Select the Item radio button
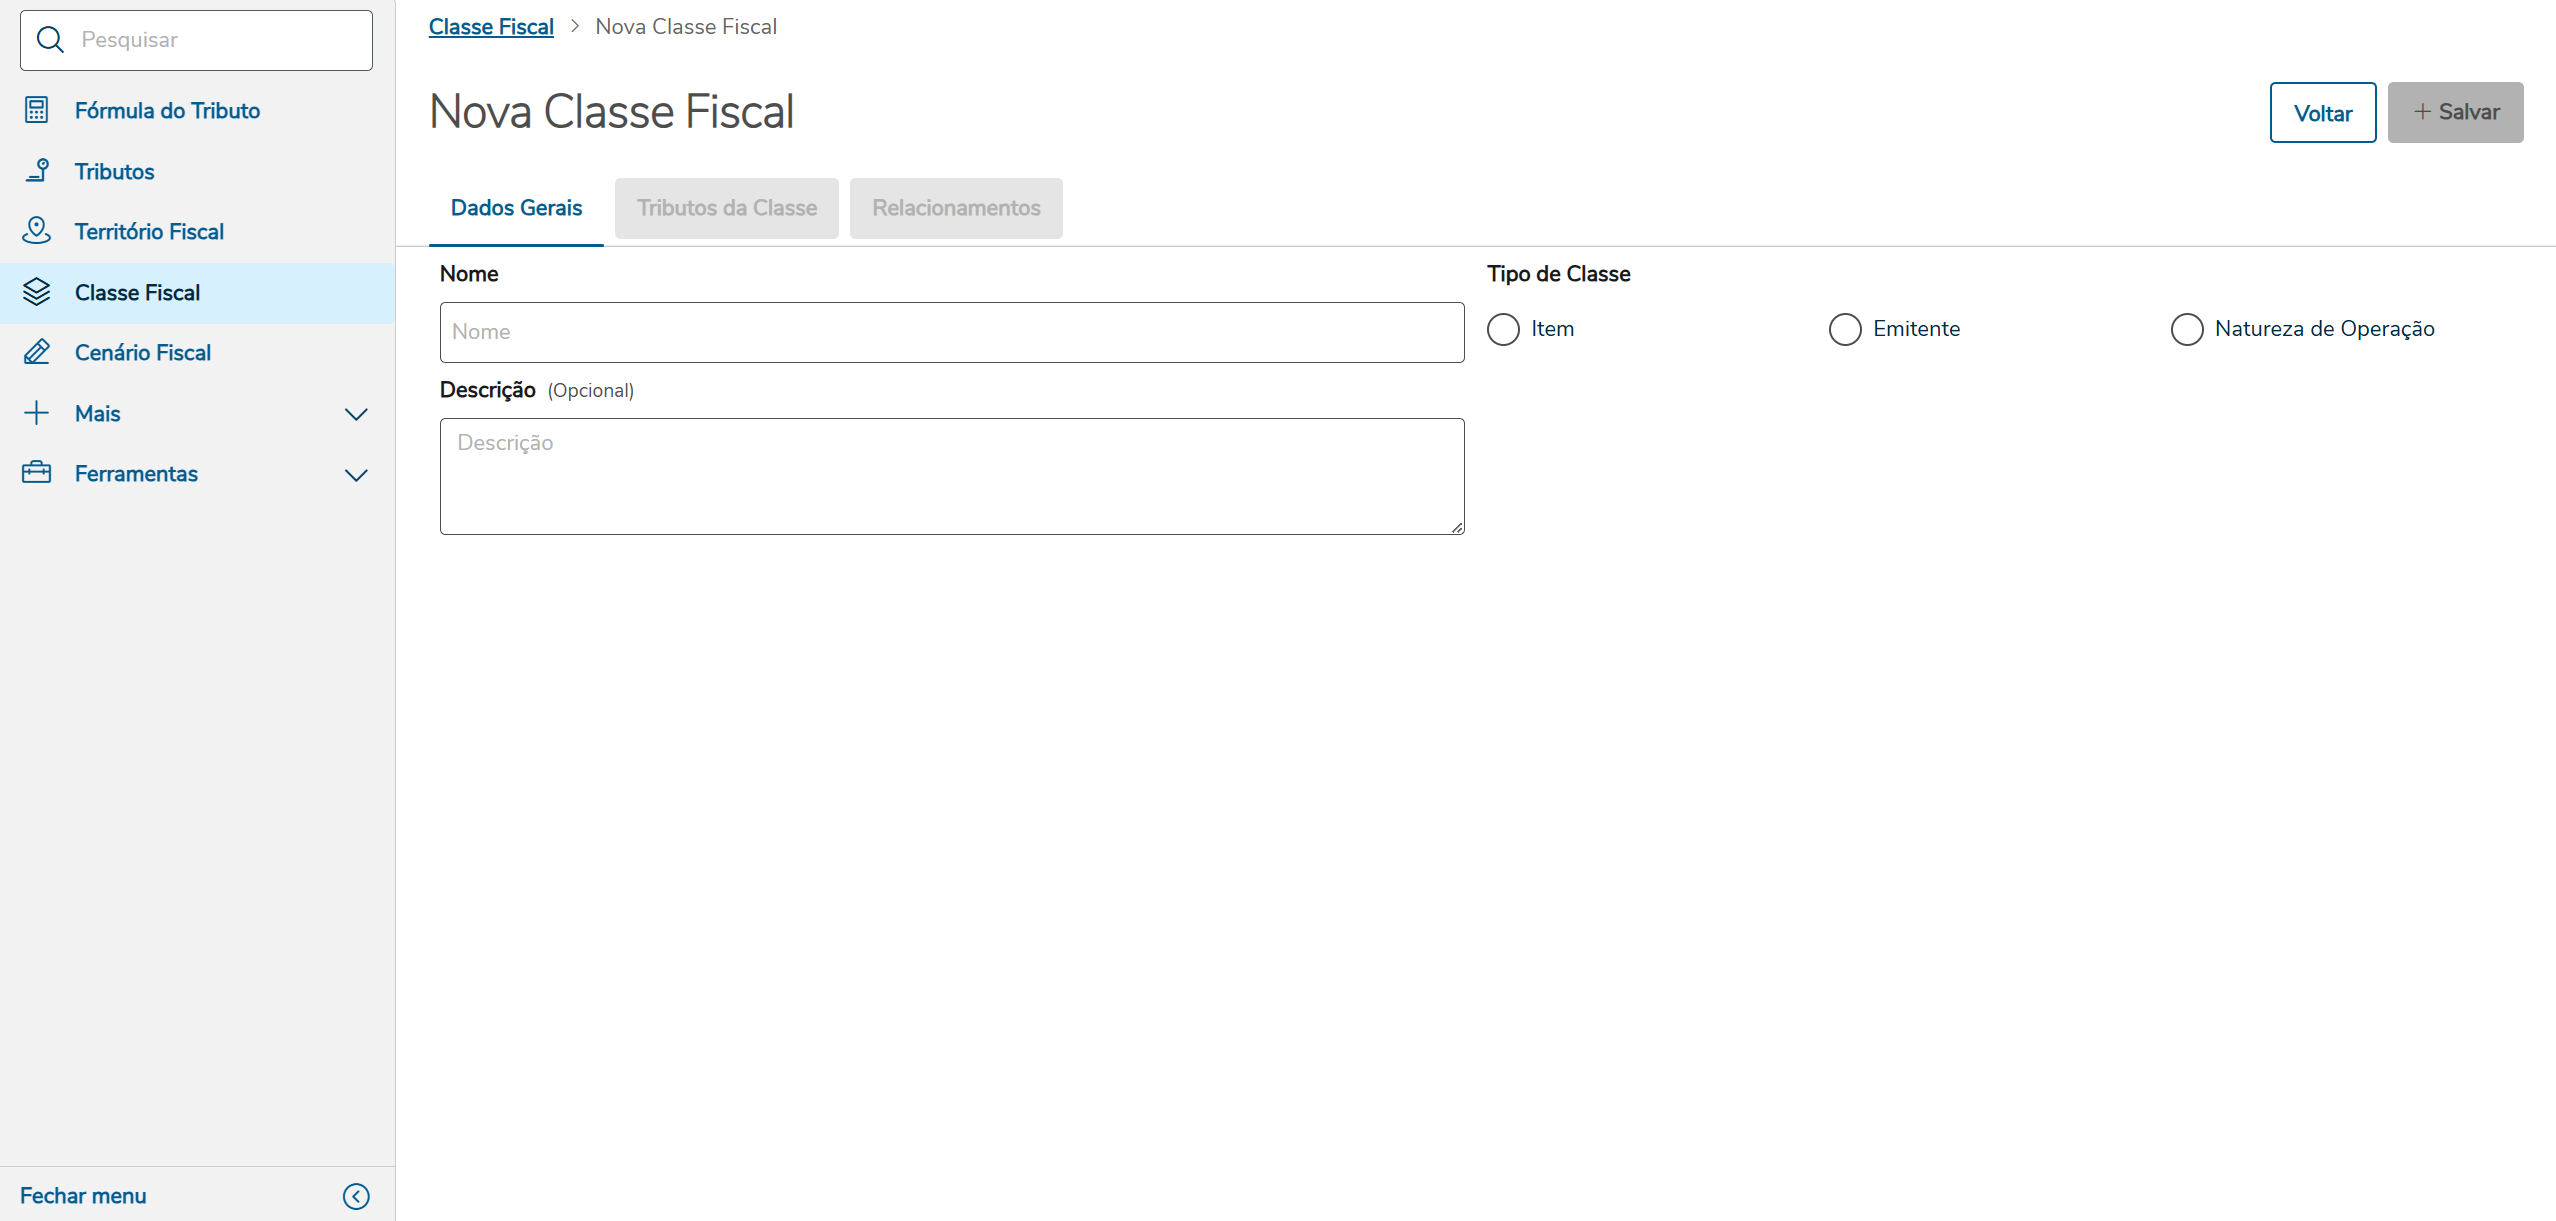 [x=1503, y=329]
